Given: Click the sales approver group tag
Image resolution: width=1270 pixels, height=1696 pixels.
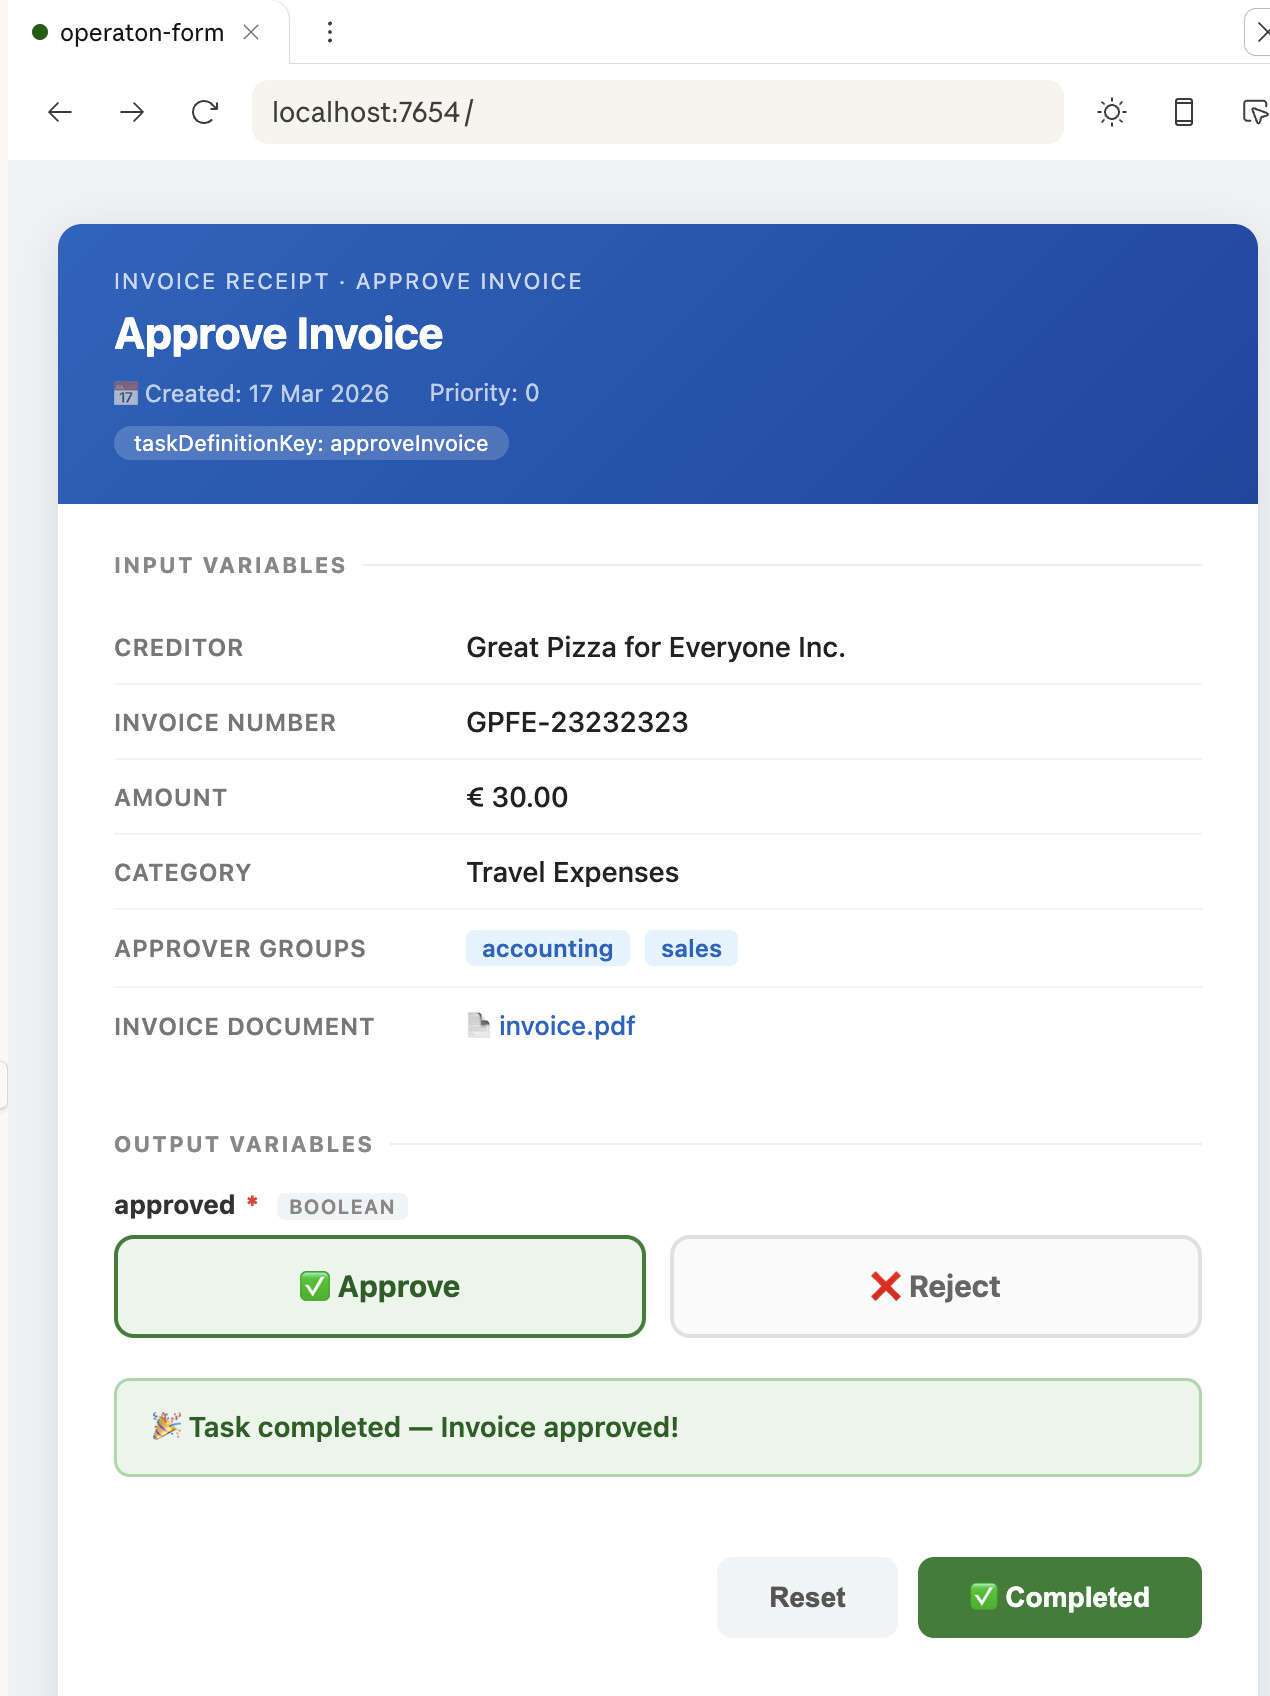Looking at the screenshot, I should 691,949.
